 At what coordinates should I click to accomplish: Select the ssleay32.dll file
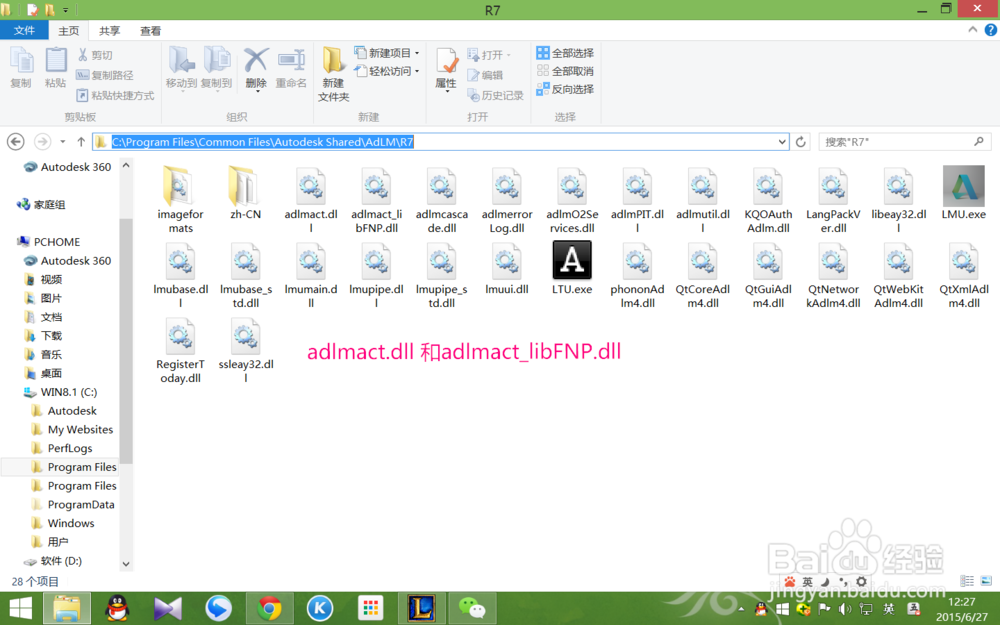246,349
